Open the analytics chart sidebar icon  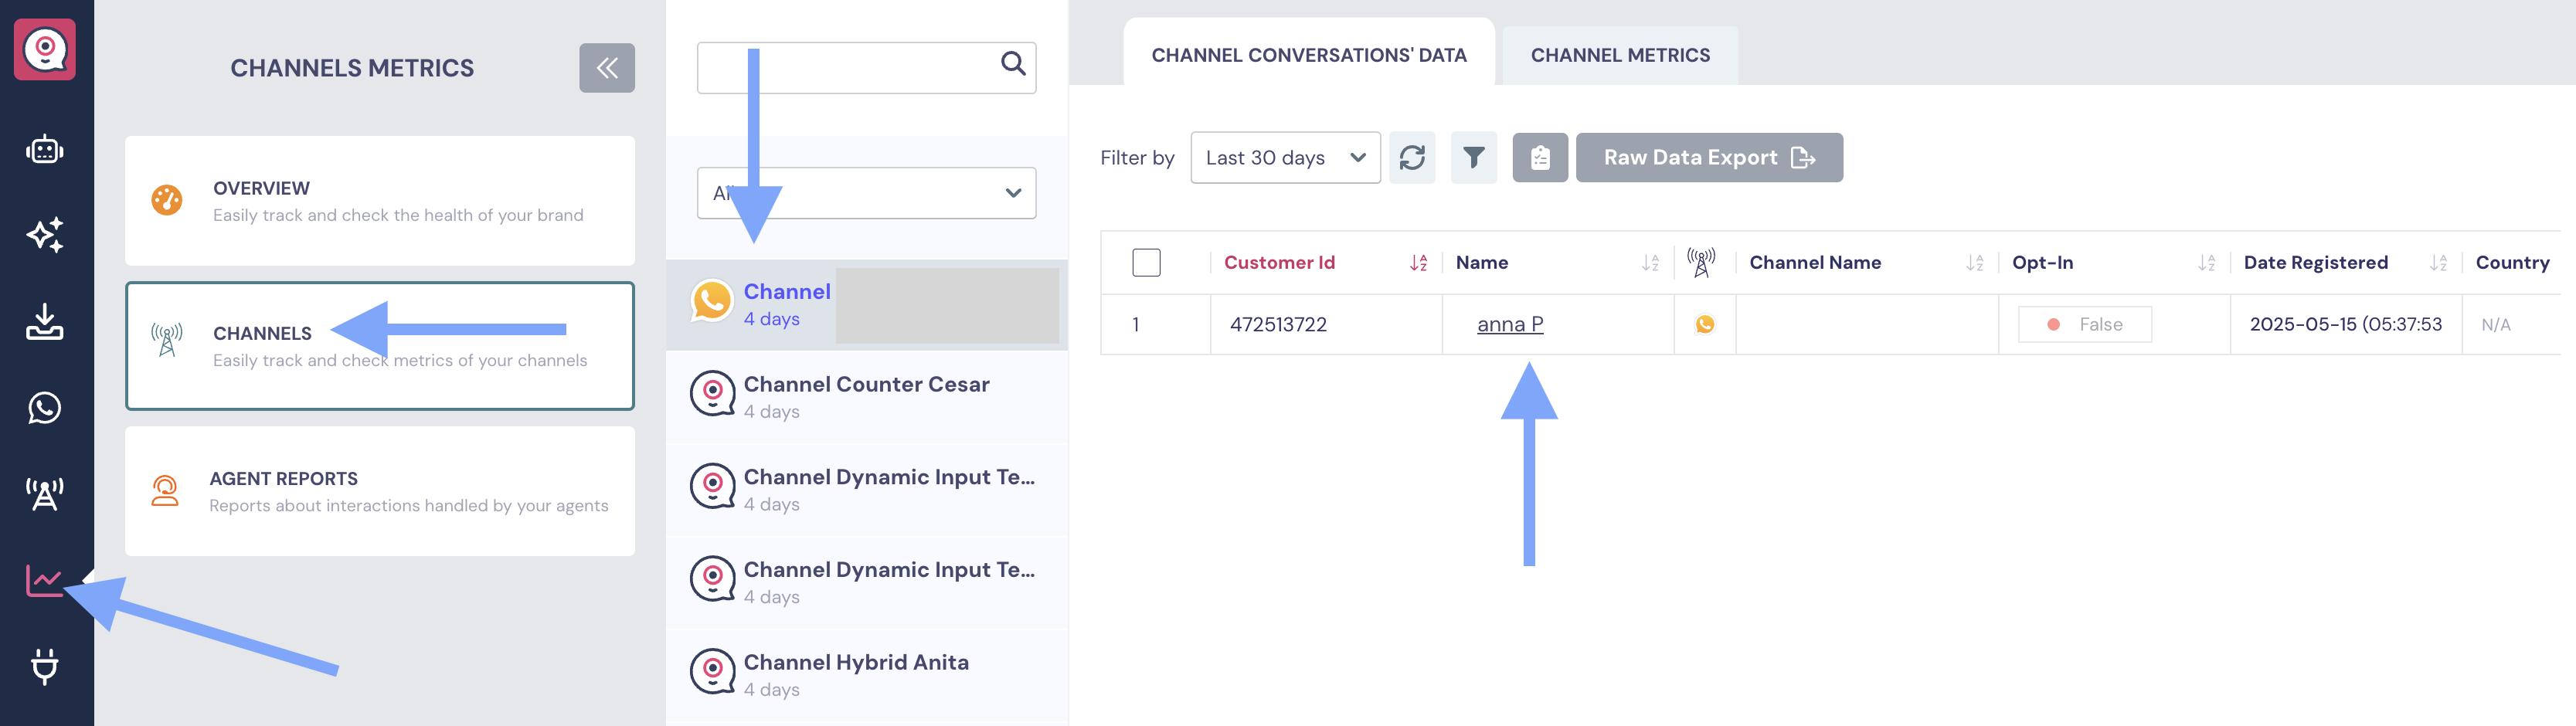pyautogui.click(x=45, y=580)
